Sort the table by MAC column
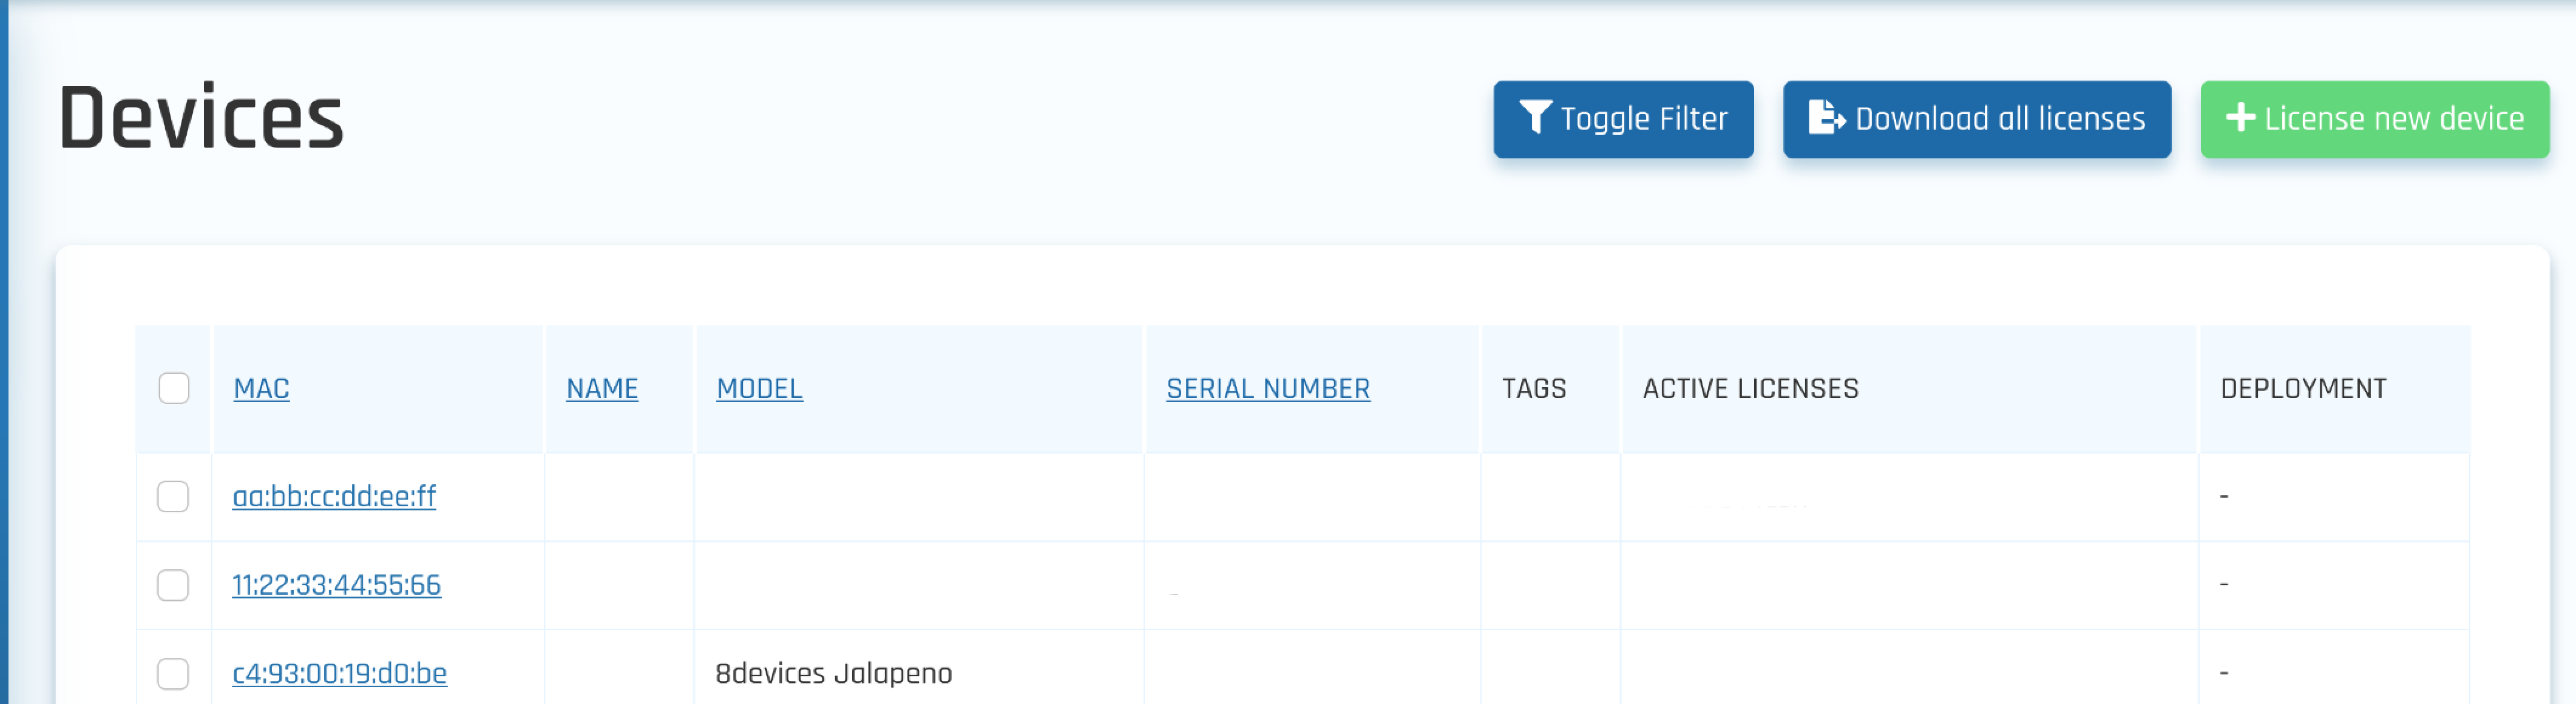Viewport: 2576px width, 704px height. click(261, 388)
